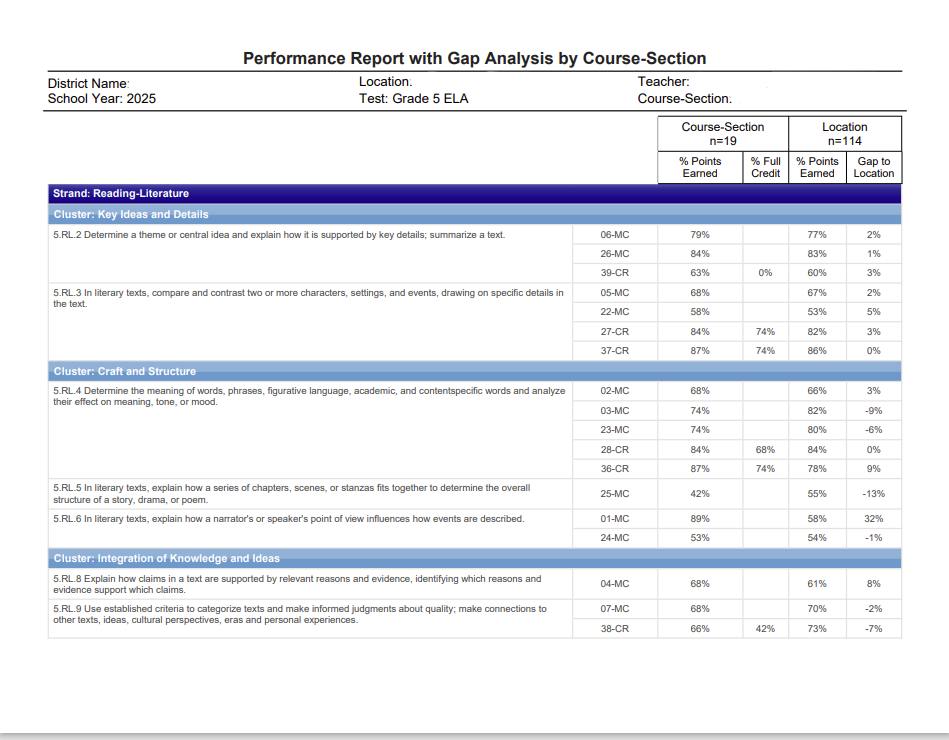Click item code '04-MC'
949x740 pixels.
(x=614, y=584)
